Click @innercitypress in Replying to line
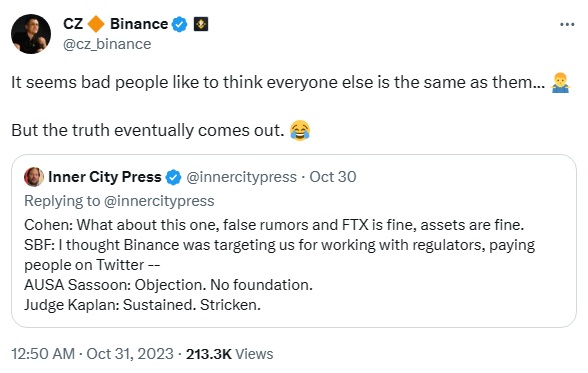This screenshot has width=588, height=373. [159, 201]
